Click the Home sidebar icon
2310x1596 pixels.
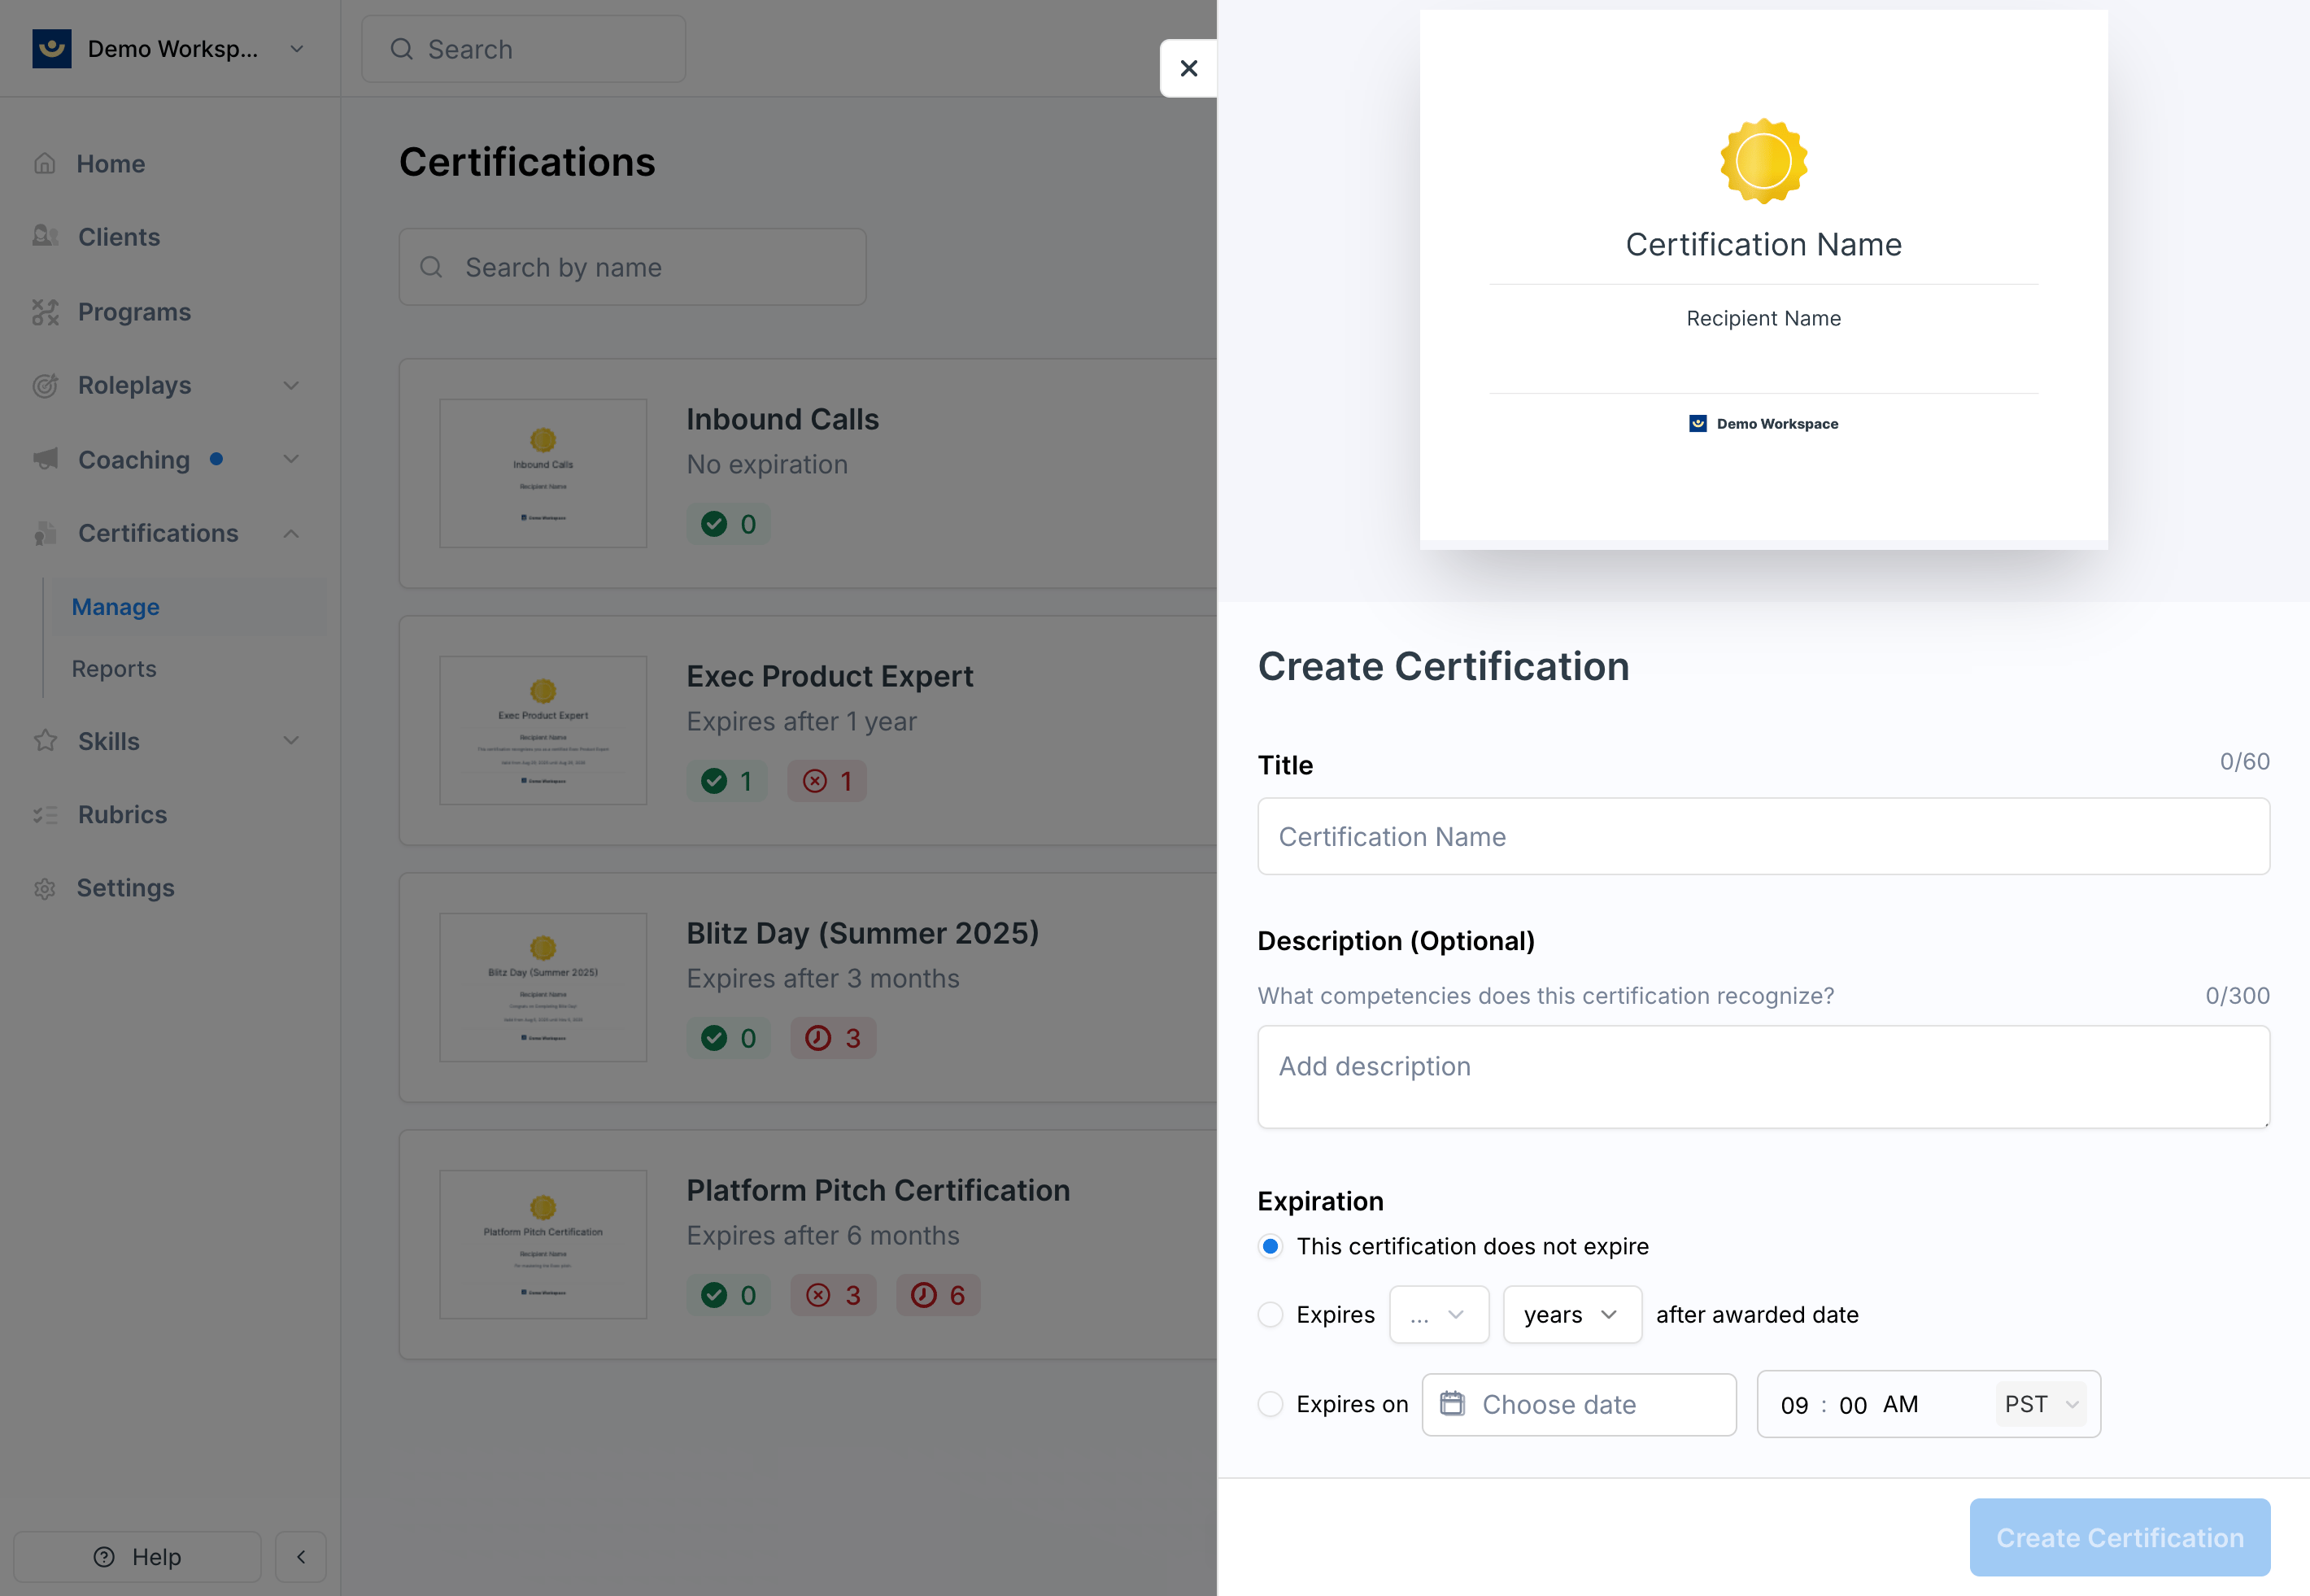(45, 163)
